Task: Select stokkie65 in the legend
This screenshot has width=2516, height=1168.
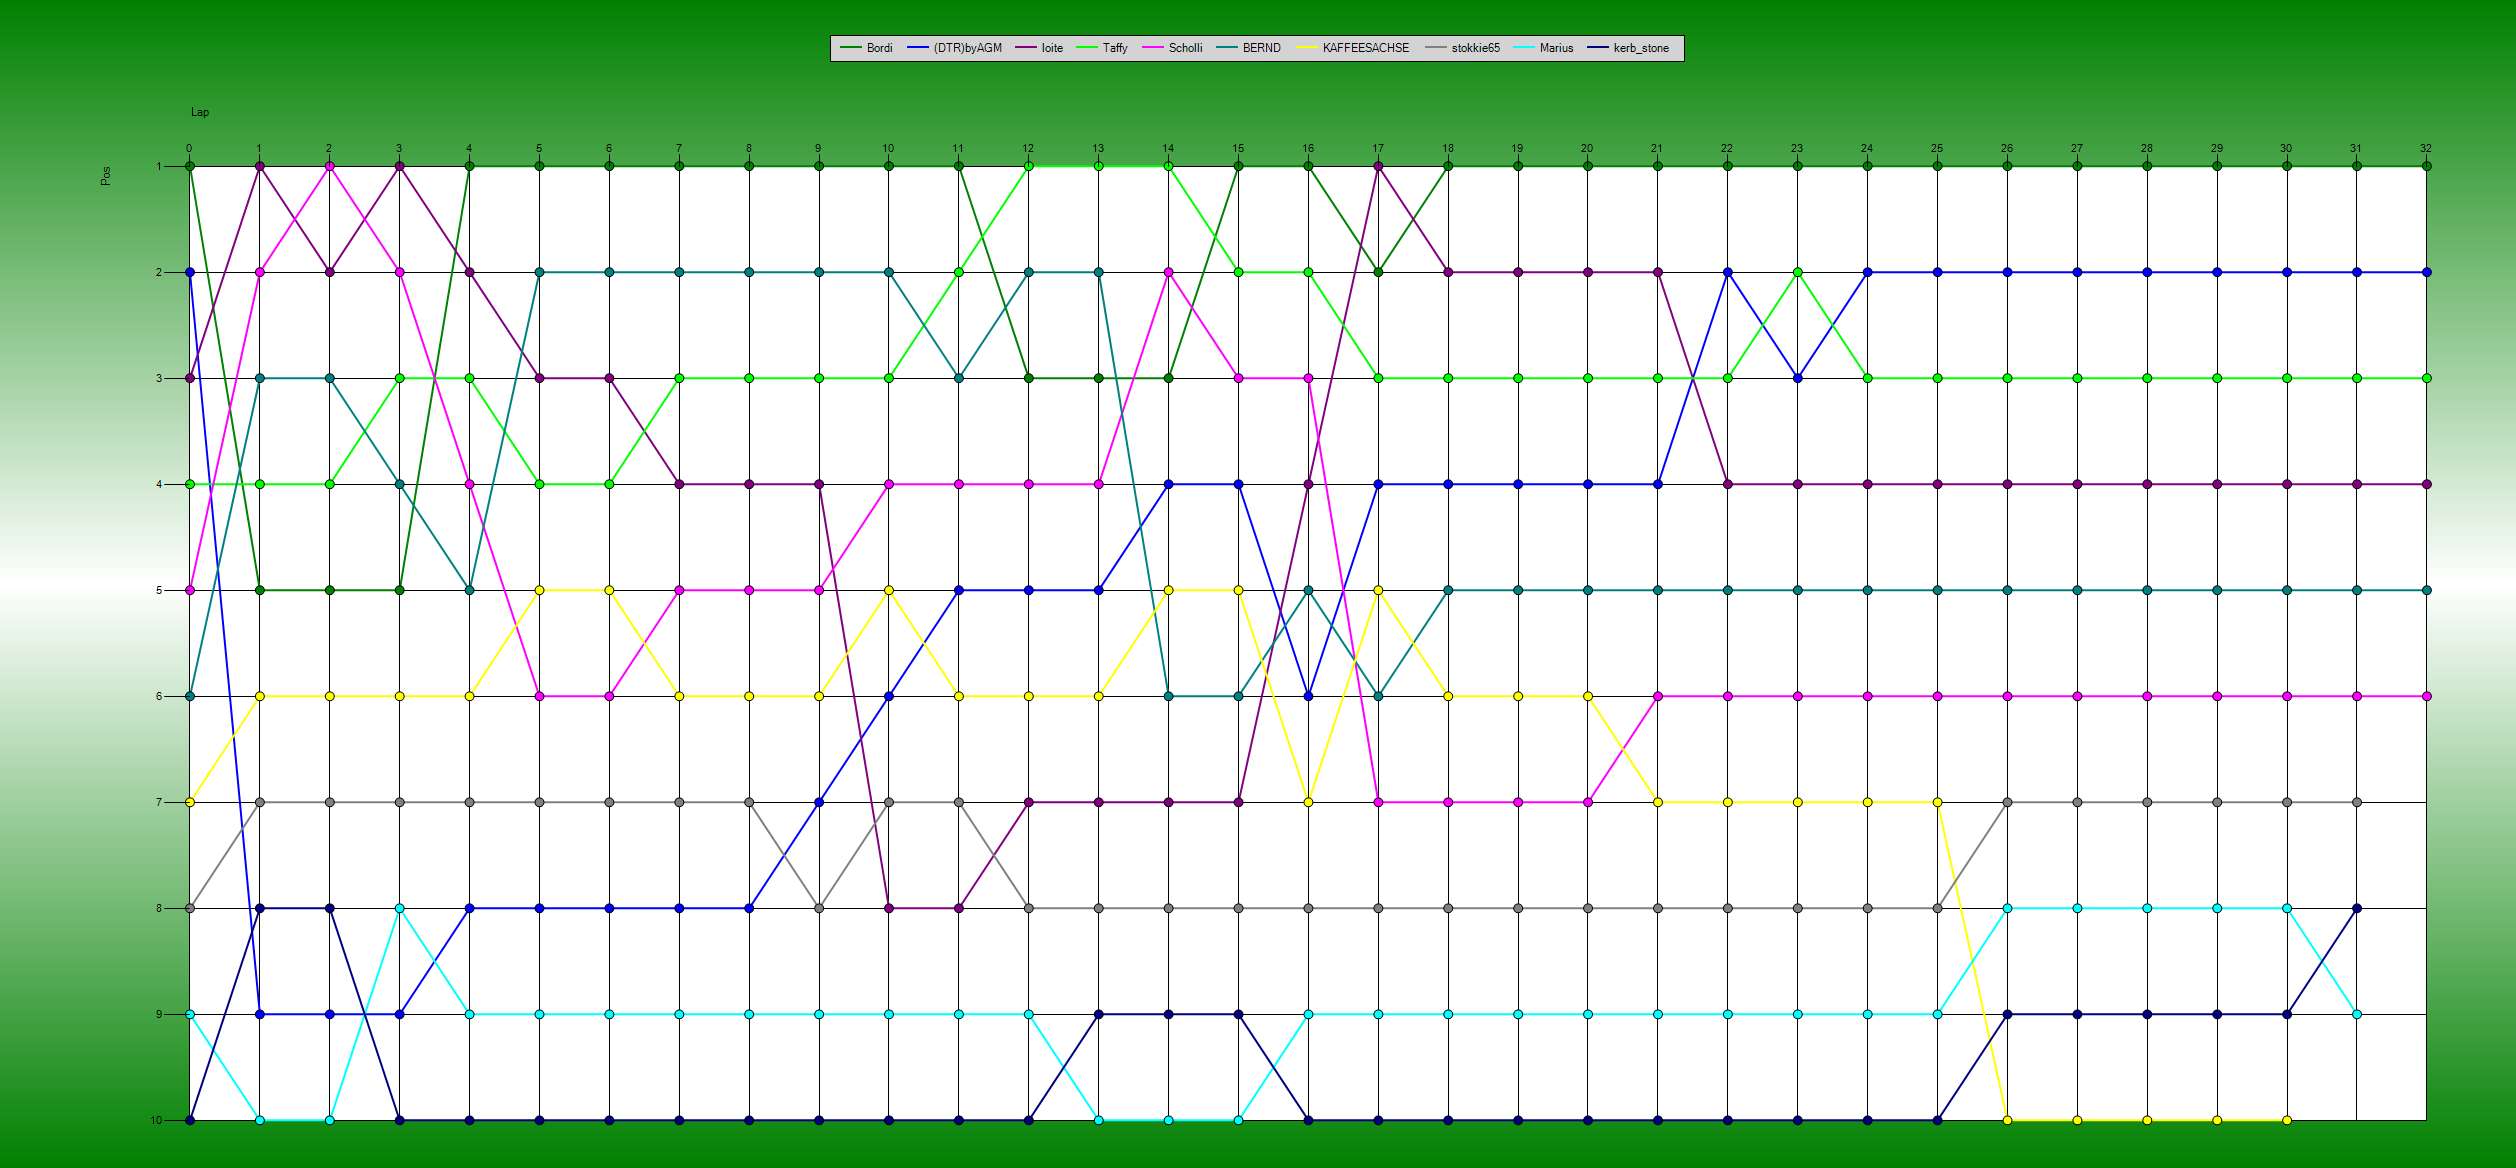Action: 1475,48
